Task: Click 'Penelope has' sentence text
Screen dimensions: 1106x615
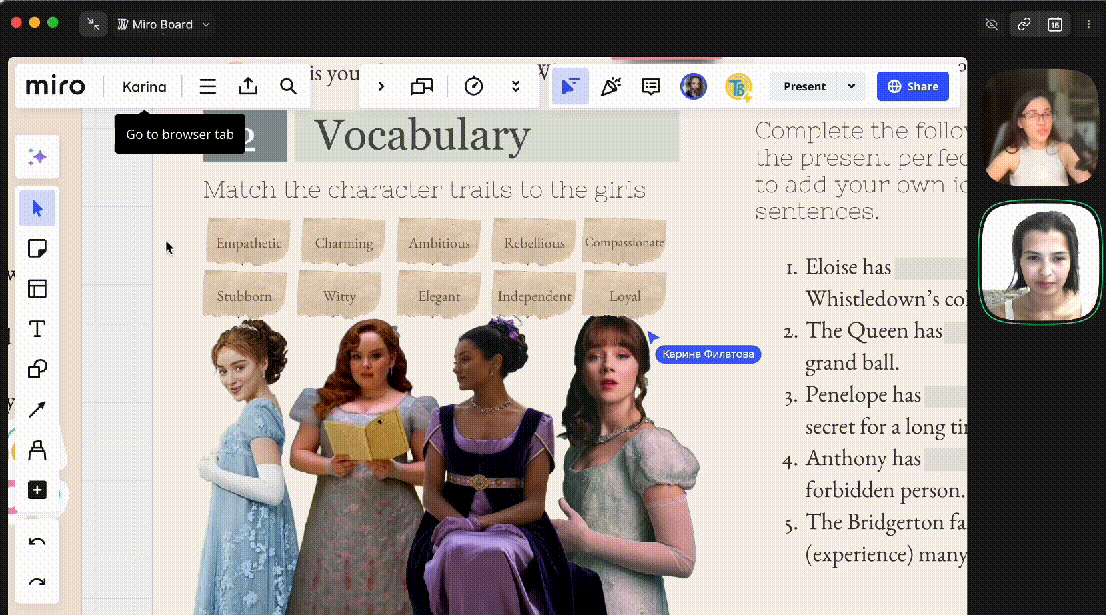Action: 863,395
